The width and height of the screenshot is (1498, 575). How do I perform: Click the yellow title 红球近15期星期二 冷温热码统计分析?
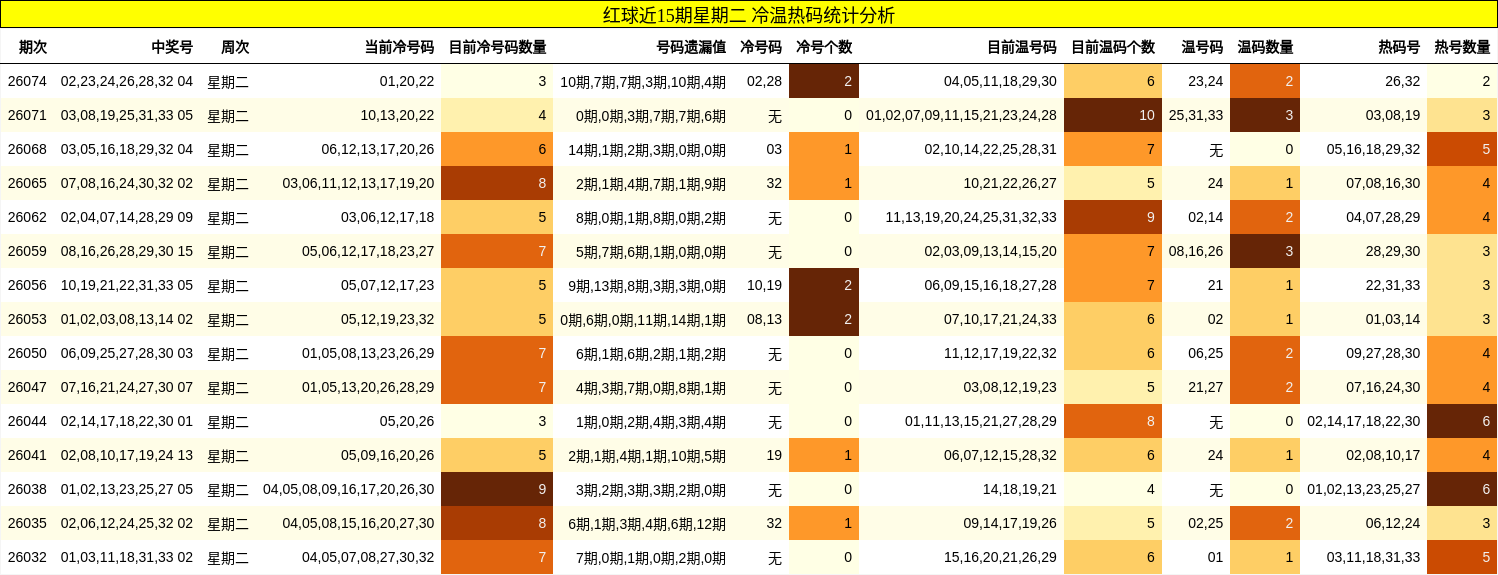pos(749,14)
